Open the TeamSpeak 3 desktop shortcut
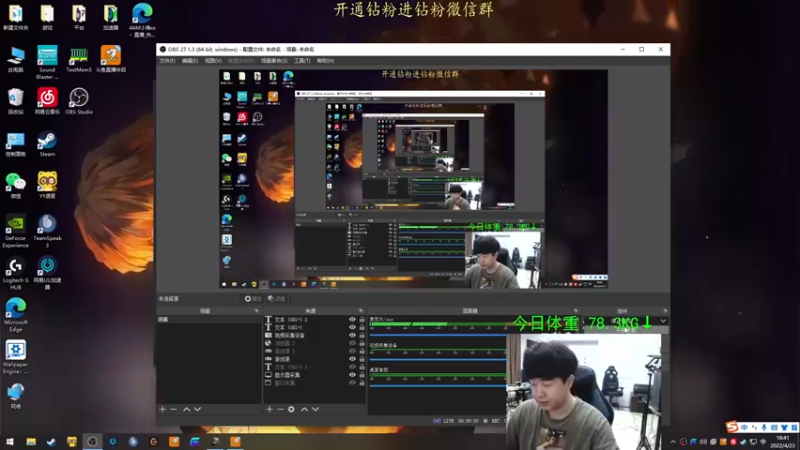Viewport: 800px width, 450px height. [47, 231]
